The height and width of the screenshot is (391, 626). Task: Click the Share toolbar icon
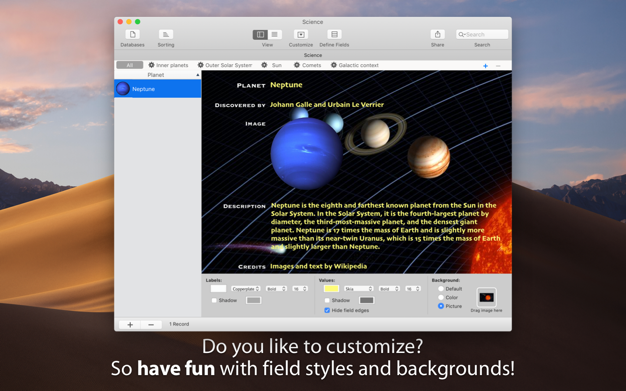pyautogui.click(x=438, y=34)
